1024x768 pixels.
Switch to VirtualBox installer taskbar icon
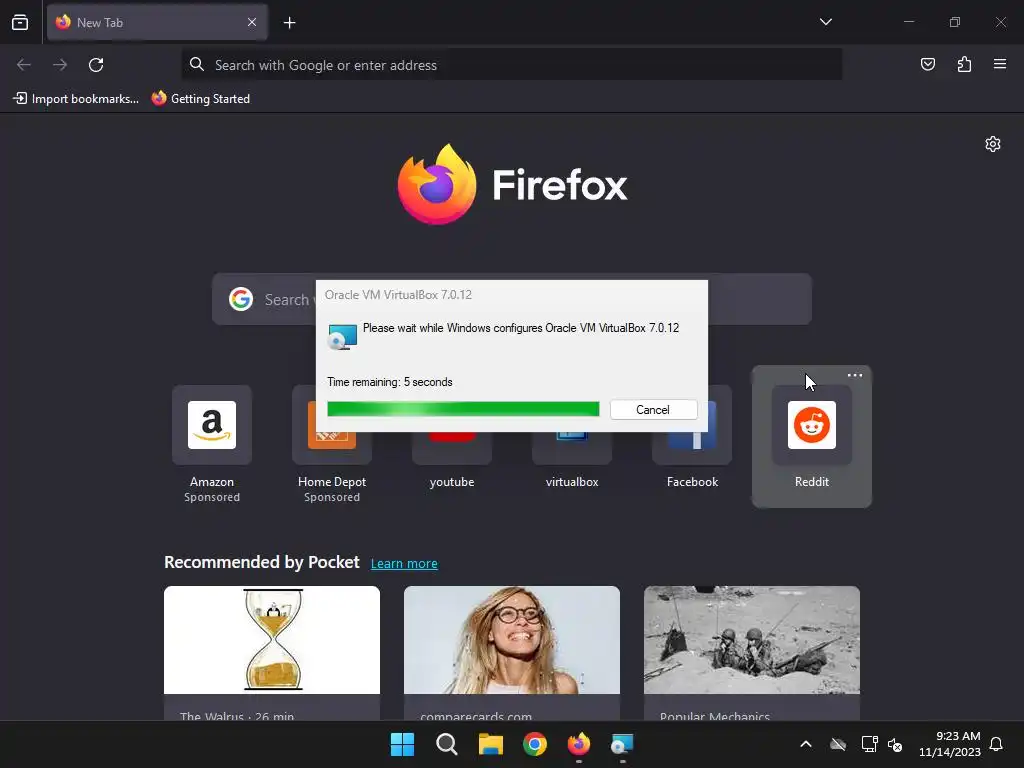[622, 744]
